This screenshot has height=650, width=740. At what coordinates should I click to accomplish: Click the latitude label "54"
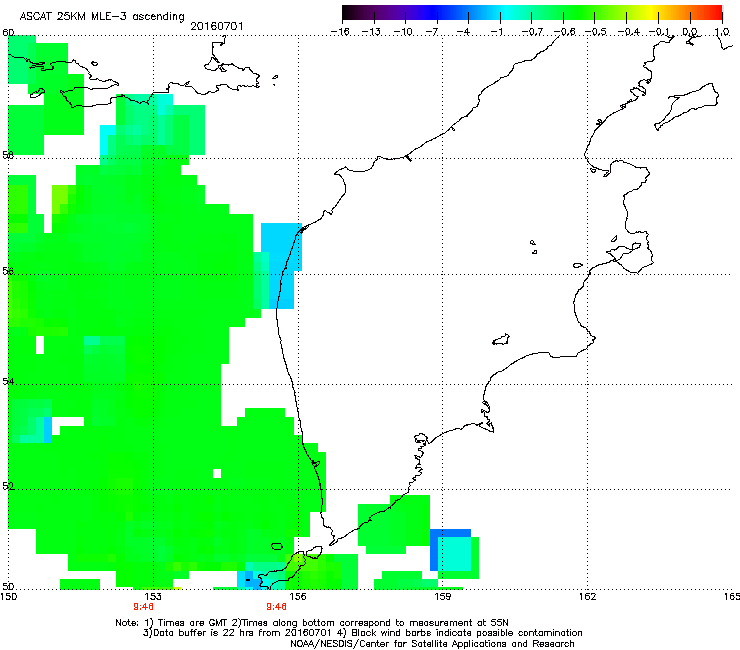pos(8,381)
